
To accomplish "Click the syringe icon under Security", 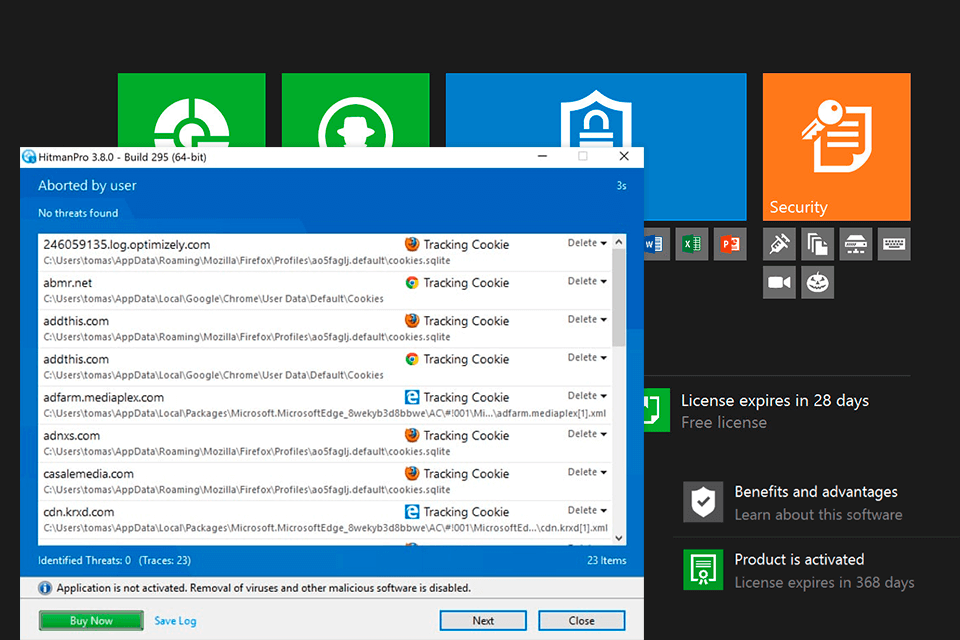I will click(779, 245).
